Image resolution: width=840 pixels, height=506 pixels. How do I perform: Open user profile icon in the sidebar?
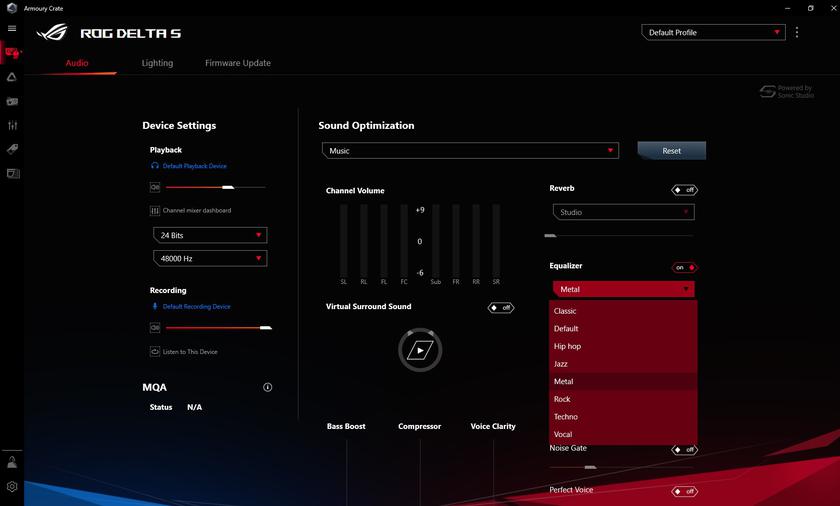12,462
